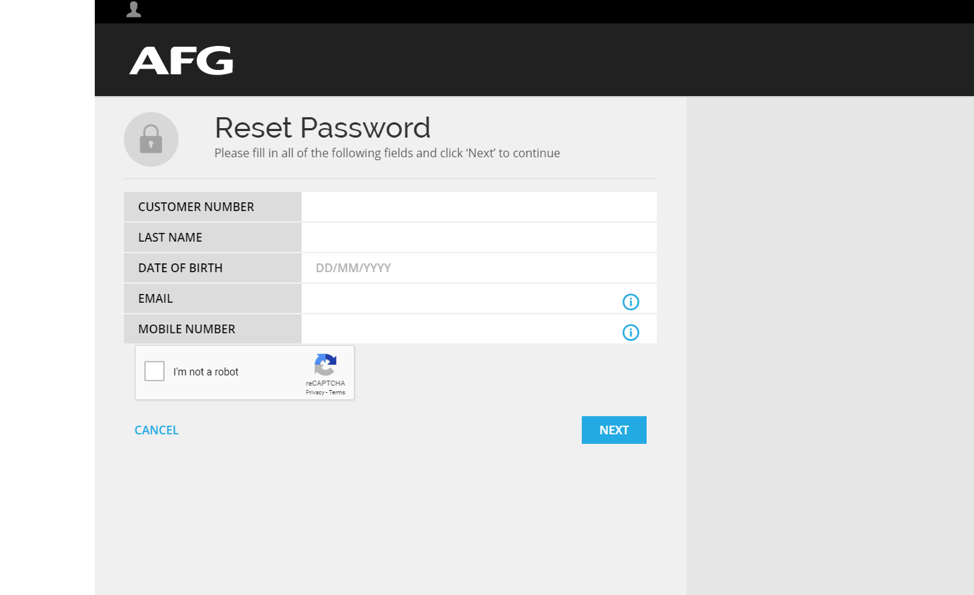974x595 pixels.
Task: Open the info icon in the Email field
Action: pos(630,302)
